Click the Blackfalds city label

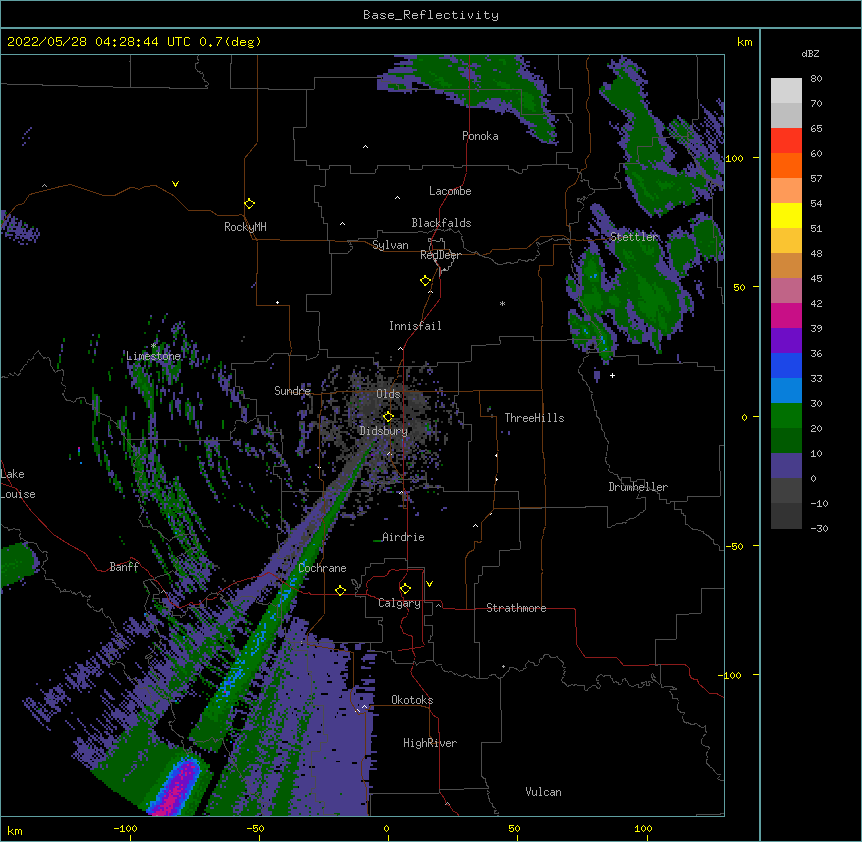(441, 223)
